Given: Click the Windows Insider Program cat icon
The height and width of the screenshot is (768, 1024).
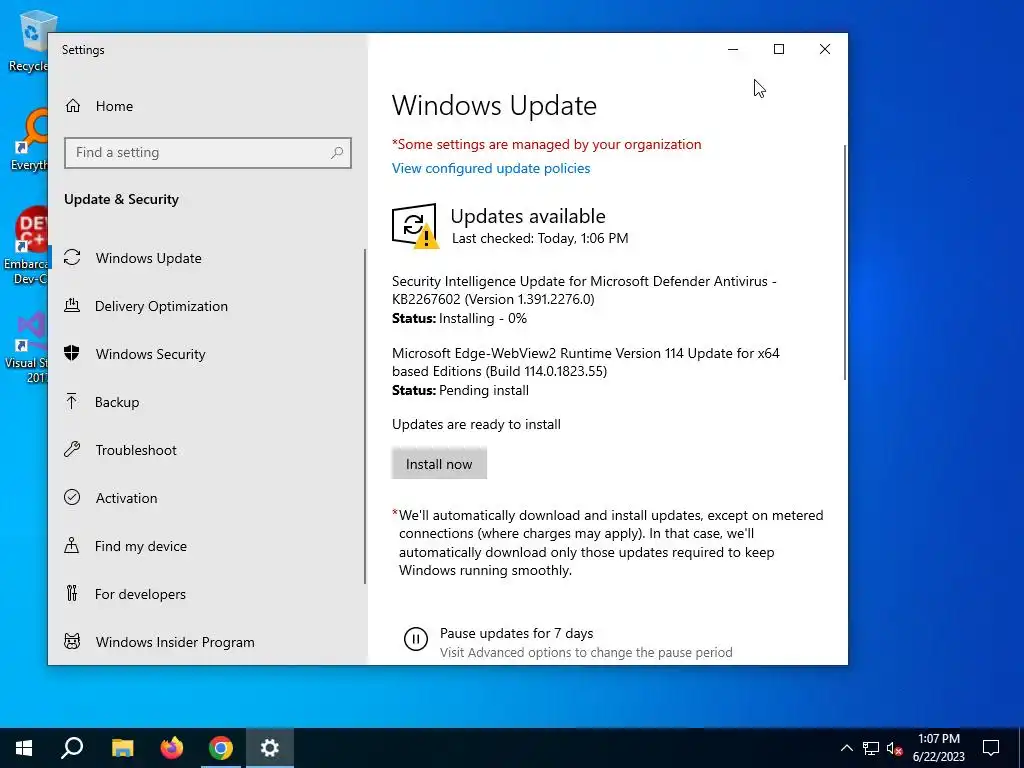Looking at the screenshot, I should 72,641.
